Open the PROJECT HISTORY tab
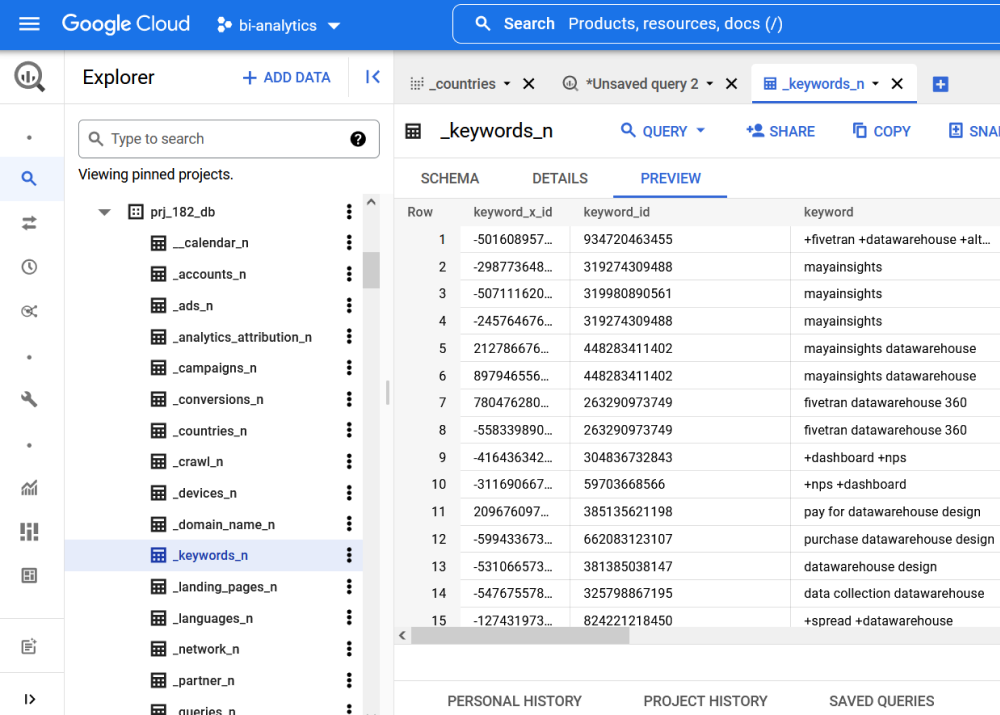 [705, 702]
